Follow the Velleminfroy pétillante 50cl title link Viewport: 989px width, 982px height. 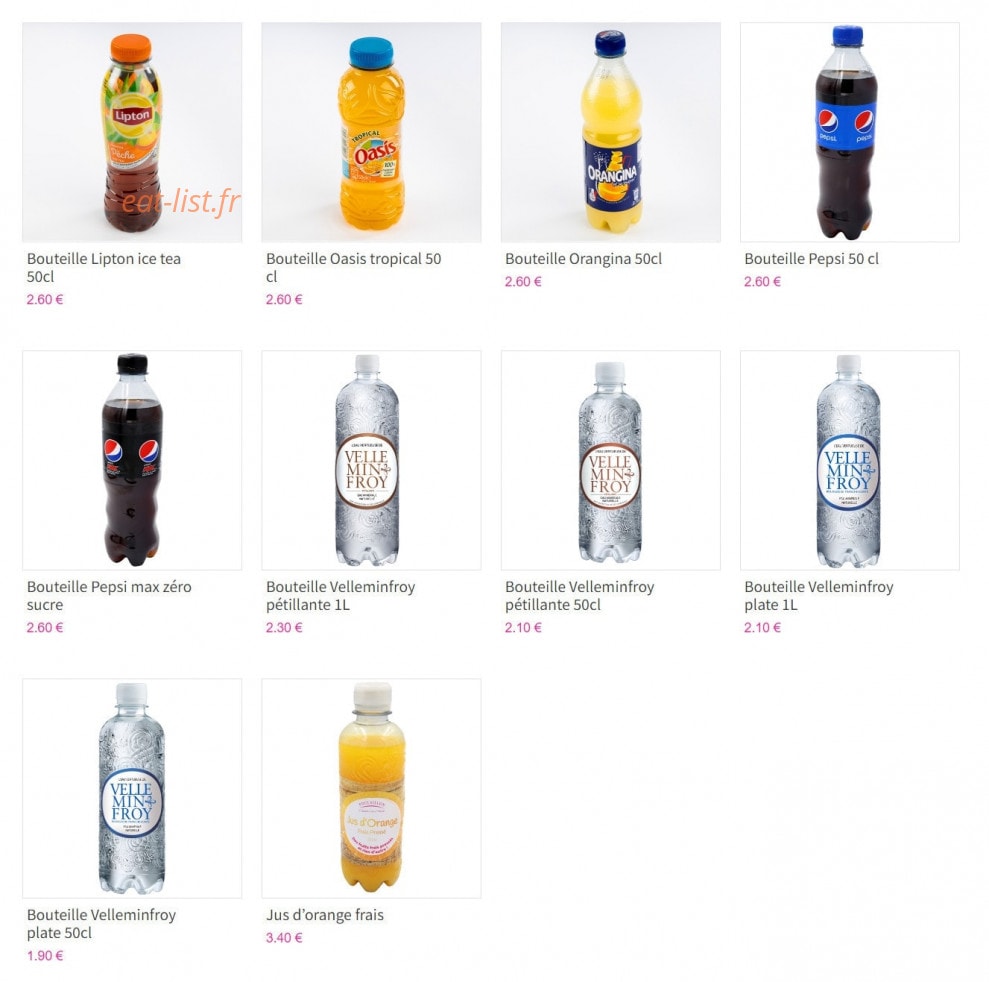coord(579,595)
